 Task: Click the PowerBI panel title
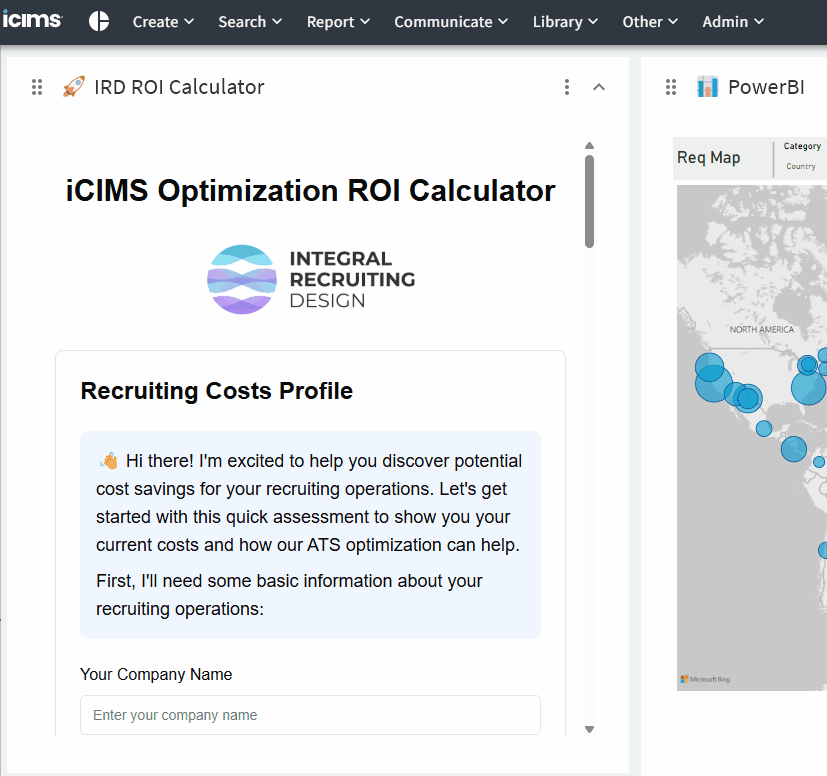766,87
